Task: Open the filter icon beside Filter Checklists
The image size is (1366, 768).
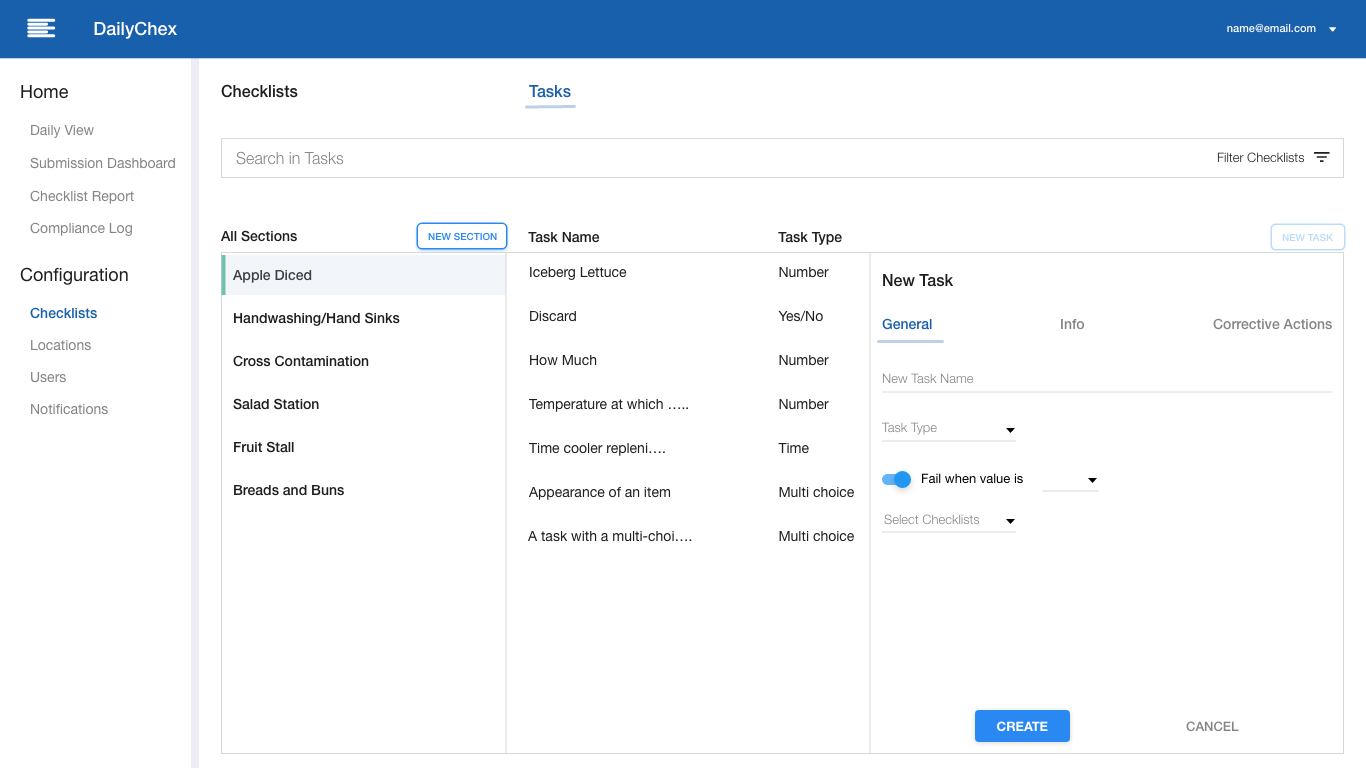Action: coord(1322,157)
